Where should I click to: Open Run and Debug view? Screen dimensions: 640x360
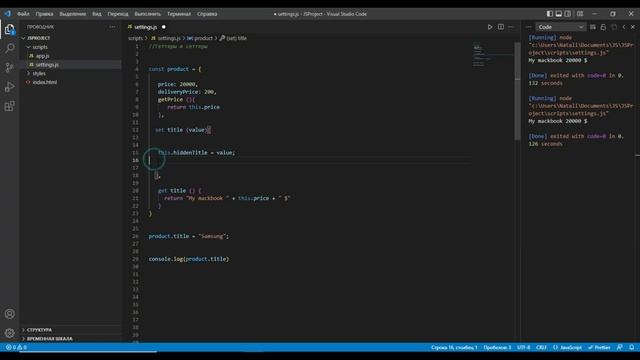[x=9, y=87]
